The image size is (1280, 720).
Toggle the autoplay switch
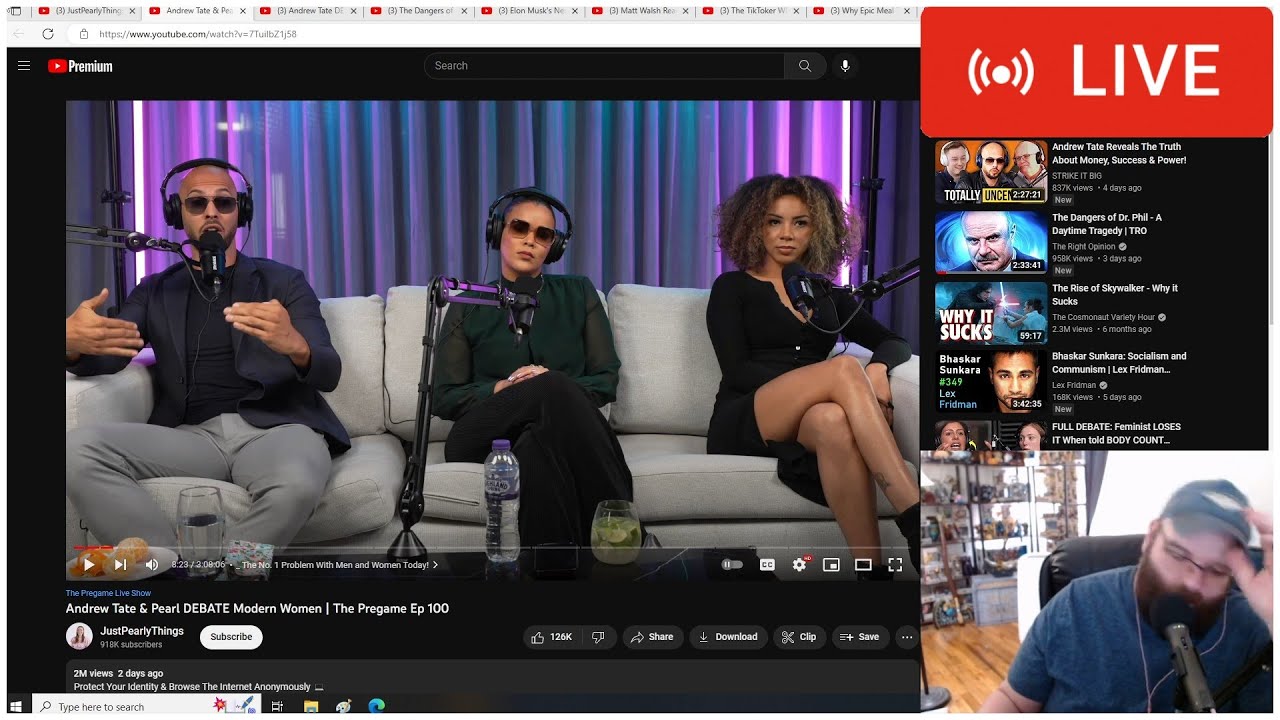pyautogui.click(x=732, y=565)
